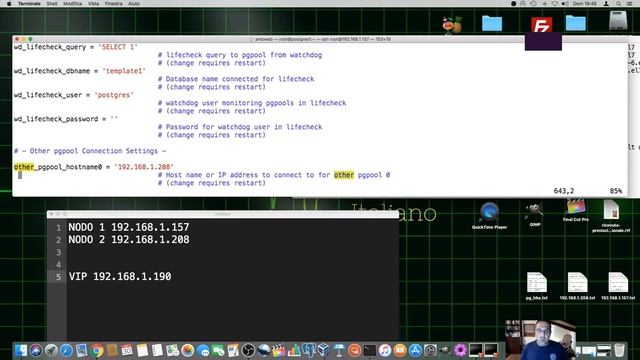Open pgAdmin elephant icon in Dock
This screenshot has height=360, width=640.
pyautogui.click(x=309, y=350)
